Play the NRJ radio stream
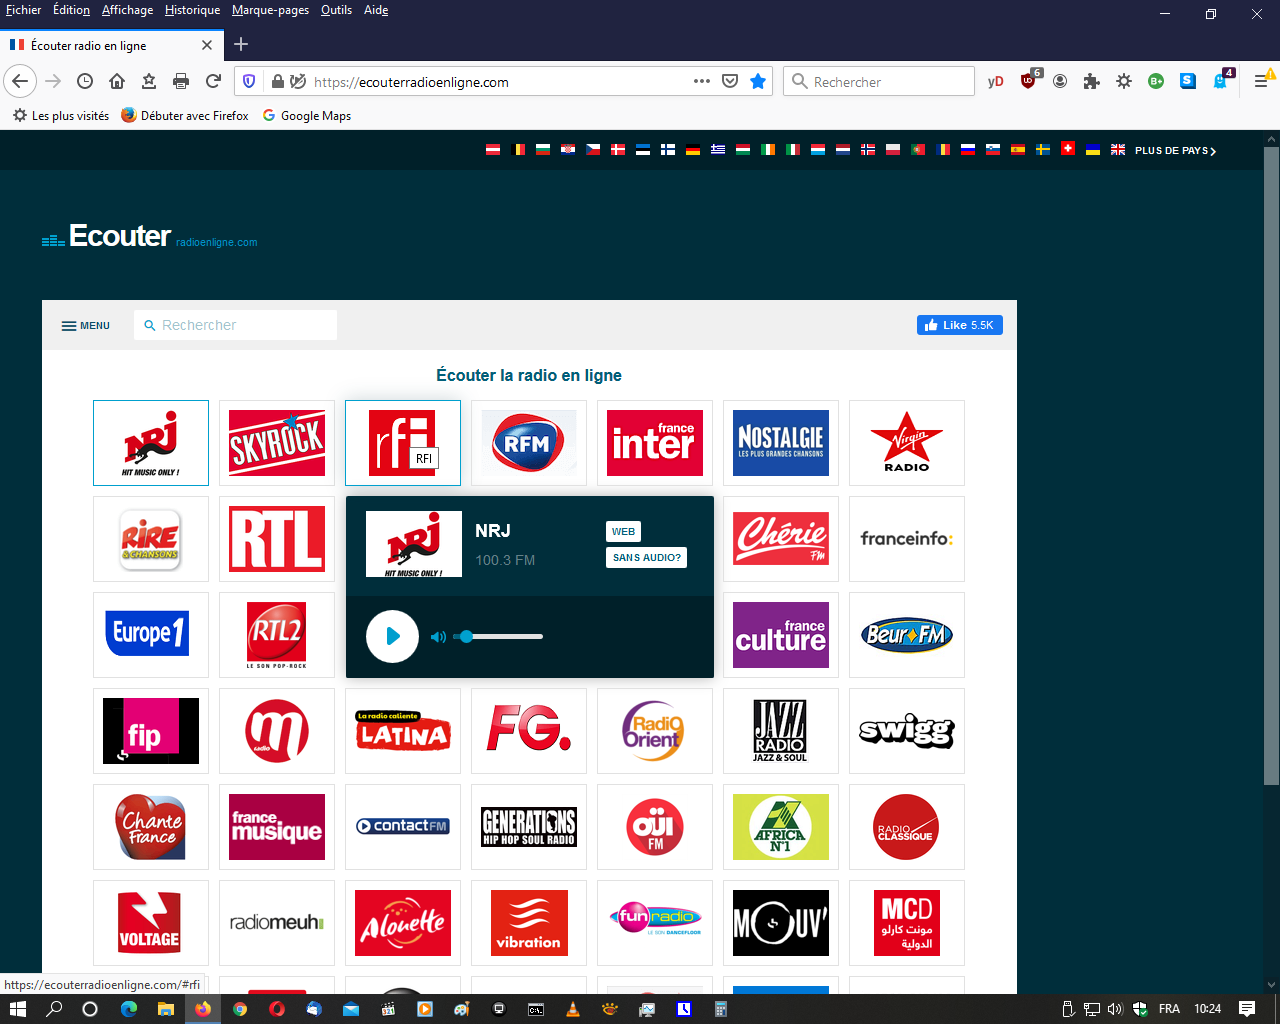1280x1024 pixels. [392, 636]
